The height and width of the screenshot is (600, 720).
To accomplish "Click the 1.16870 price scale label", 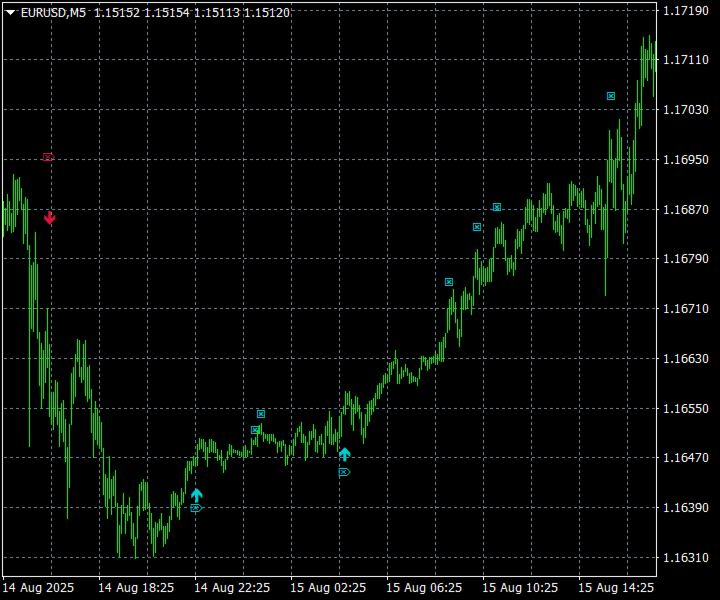I will pyautogui.click(x=686, y=209).
